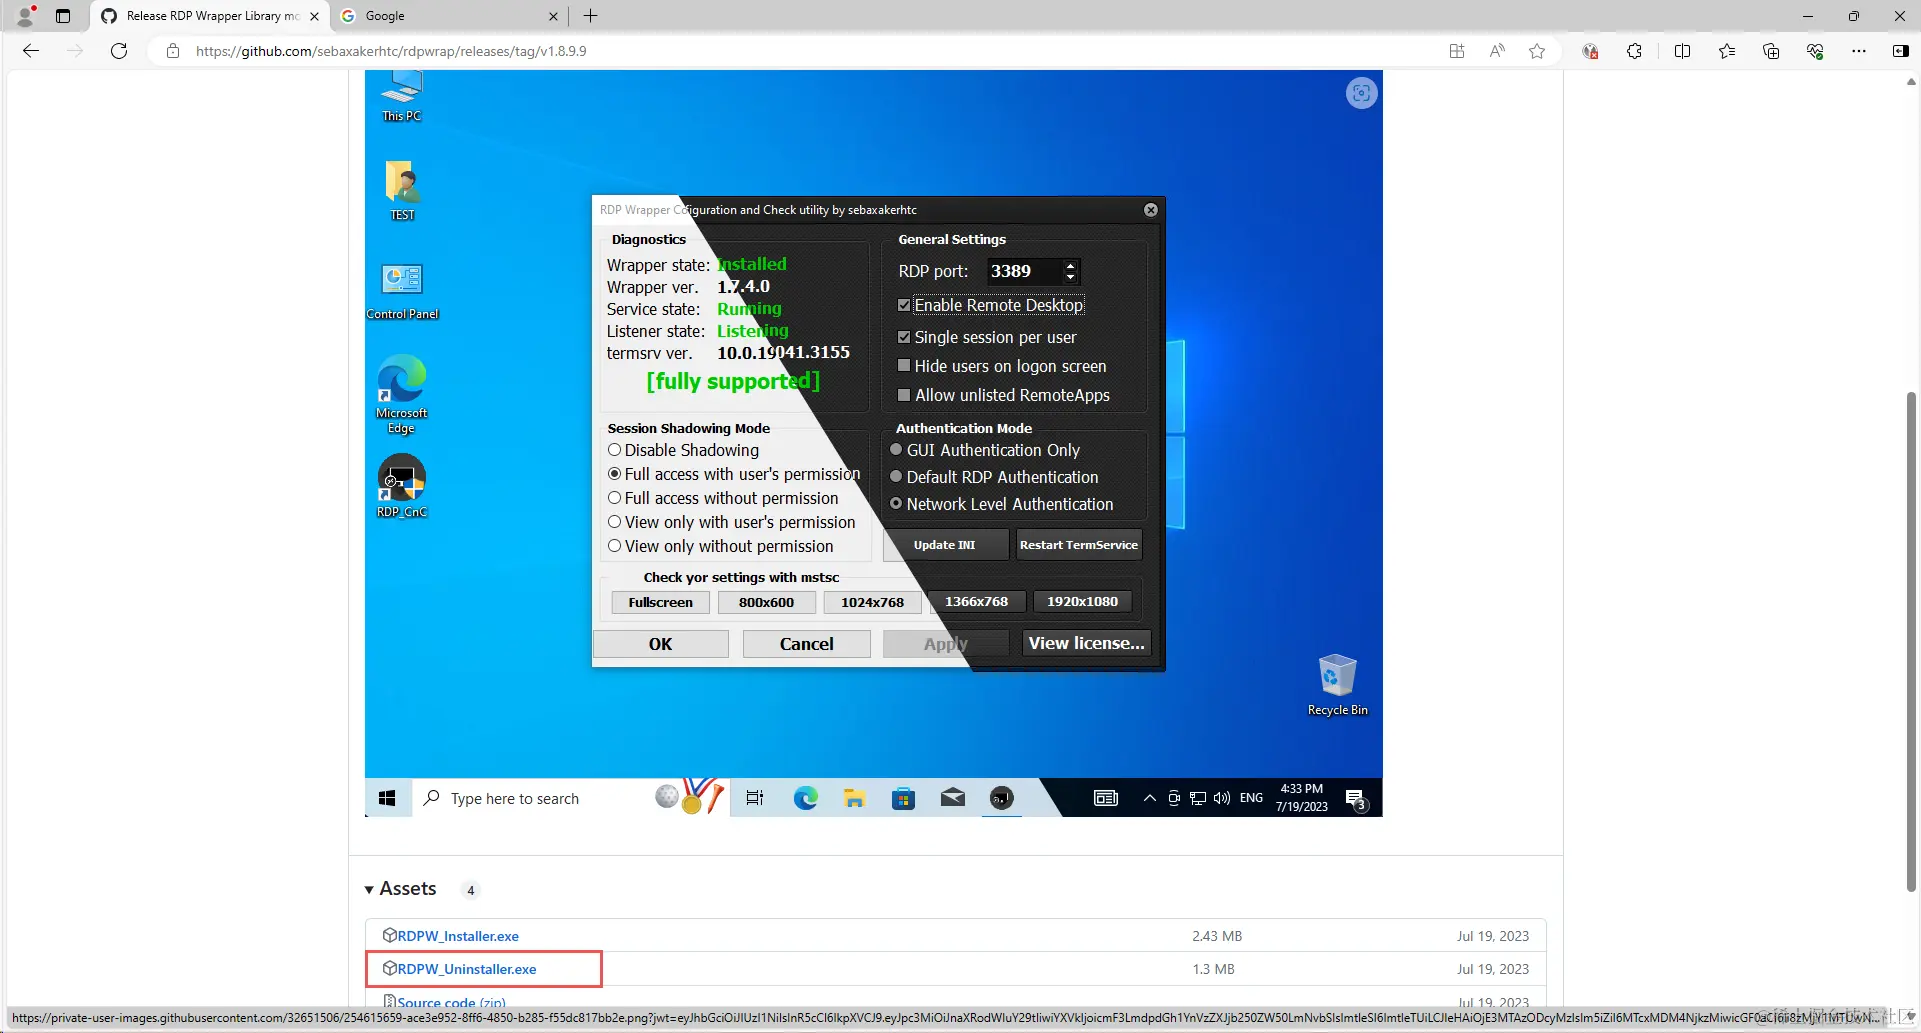Screen dimensions: 1921x1033
Task: Click the OK button in the pictured dialog
Action: (660, 644)
